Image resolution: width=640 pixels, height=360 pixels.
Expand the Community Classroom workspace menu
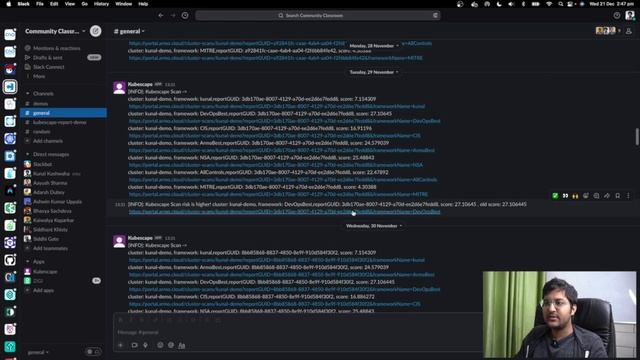point(55,31)
